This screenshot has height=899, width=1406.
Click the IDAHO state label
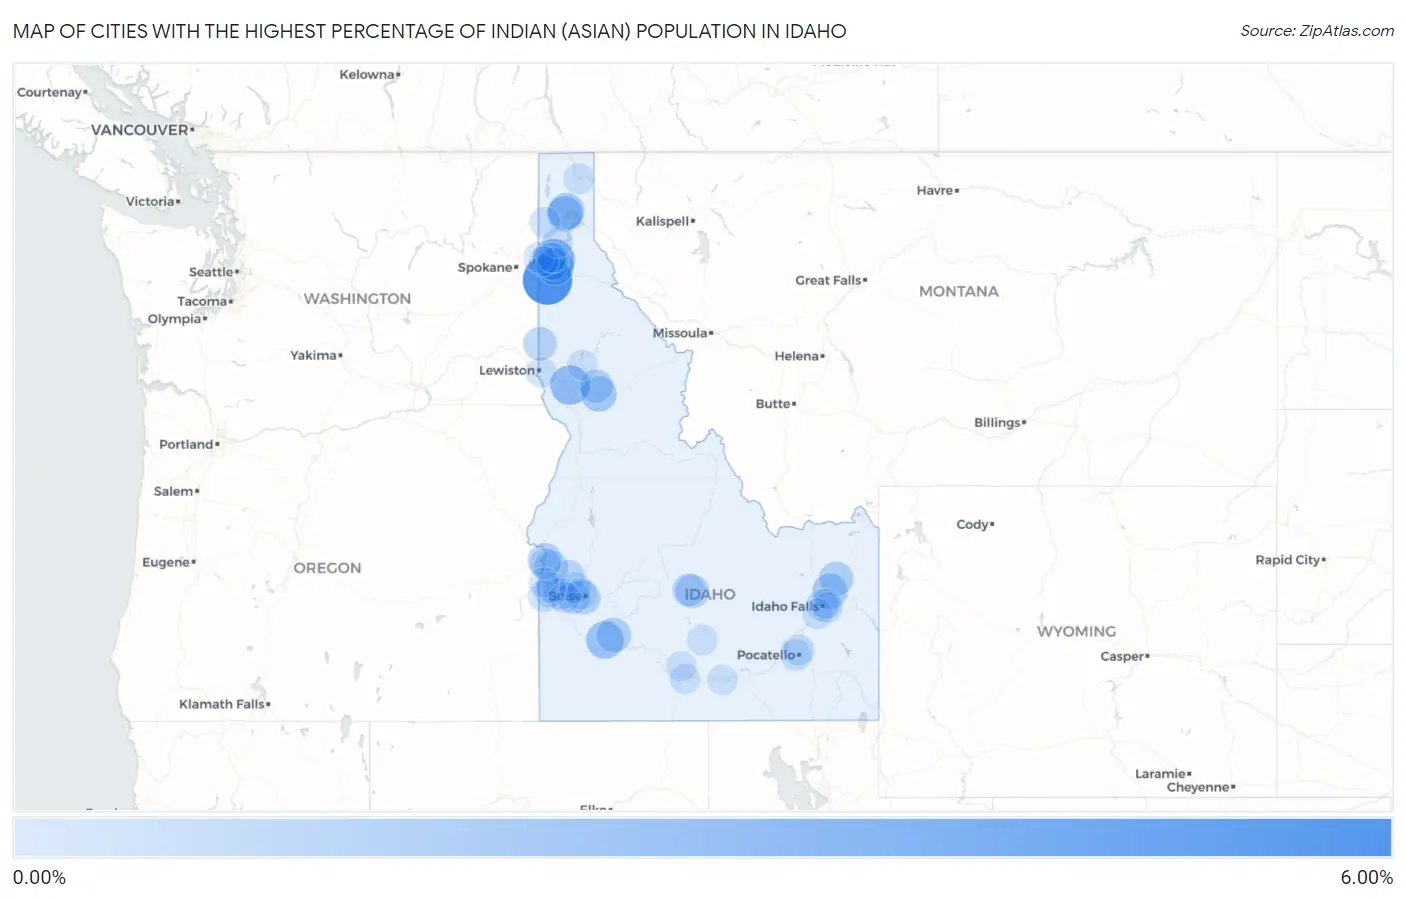pos(710,594)
